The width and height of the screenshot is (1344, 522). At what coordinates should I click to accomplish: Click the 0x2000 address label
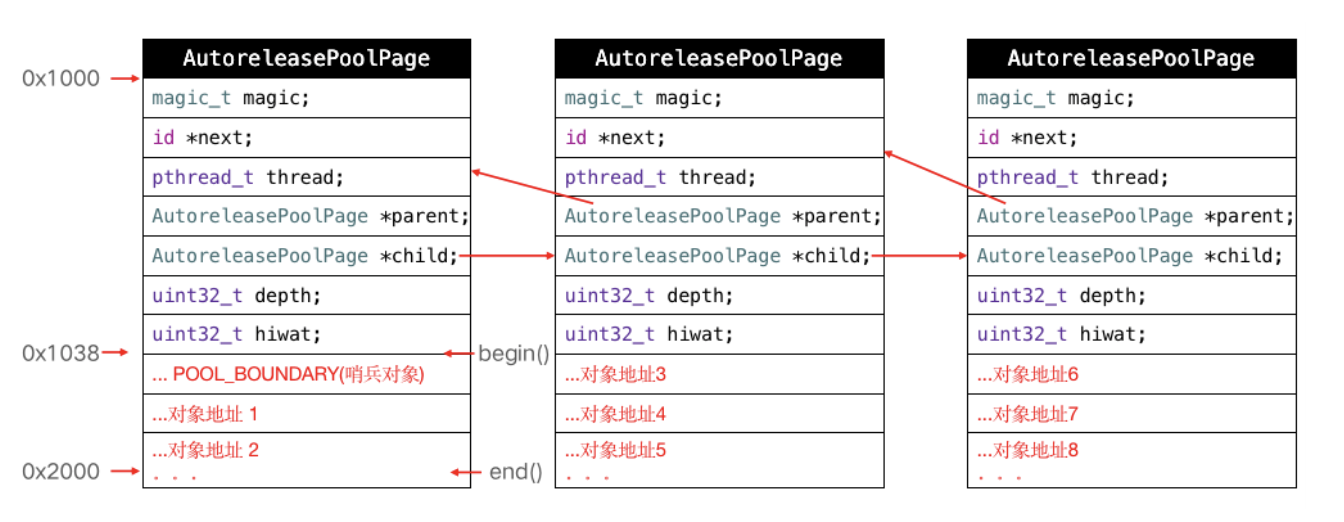pos(61,471)
